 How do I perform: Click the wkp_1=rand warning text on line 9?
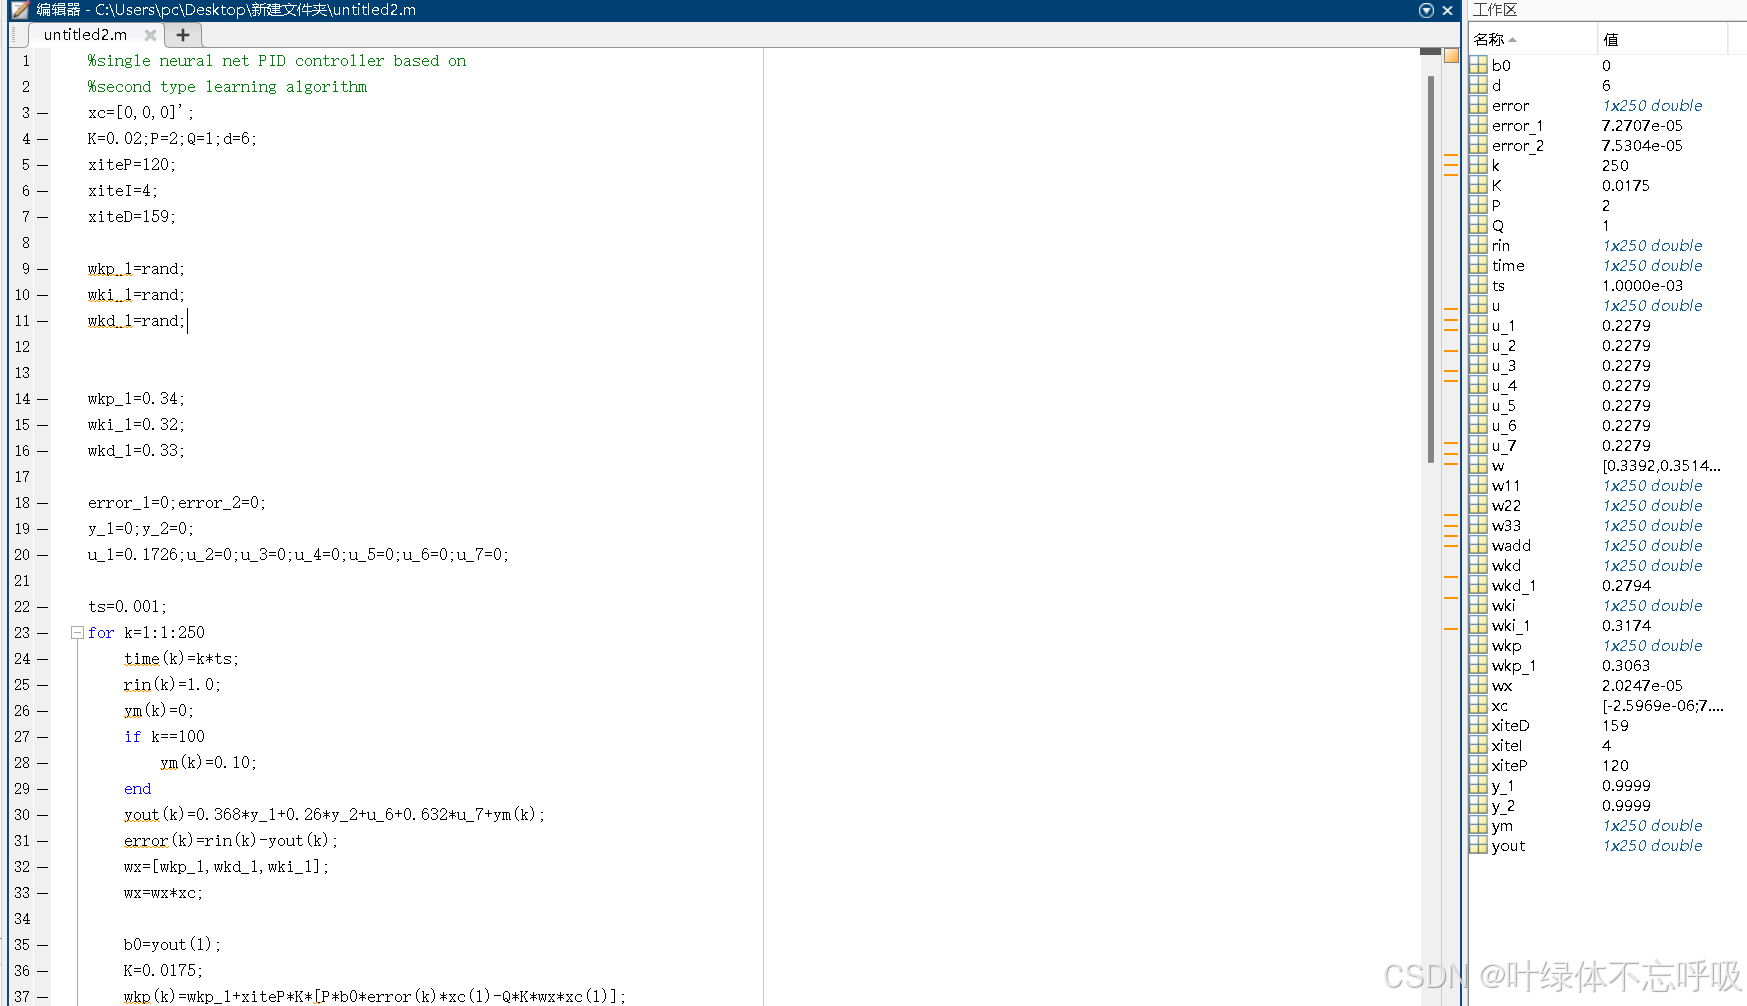136,269
